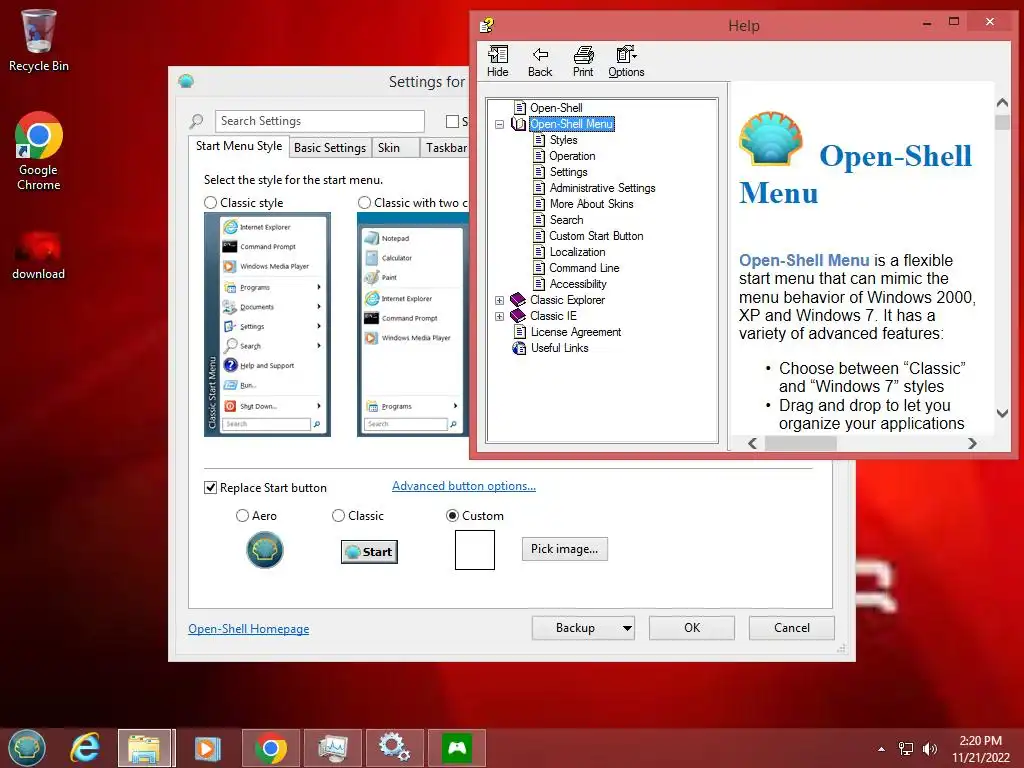Click the magnifier icon beside Search Settings
Viewport: 1024px width, 768px height.
coord(197,121)
